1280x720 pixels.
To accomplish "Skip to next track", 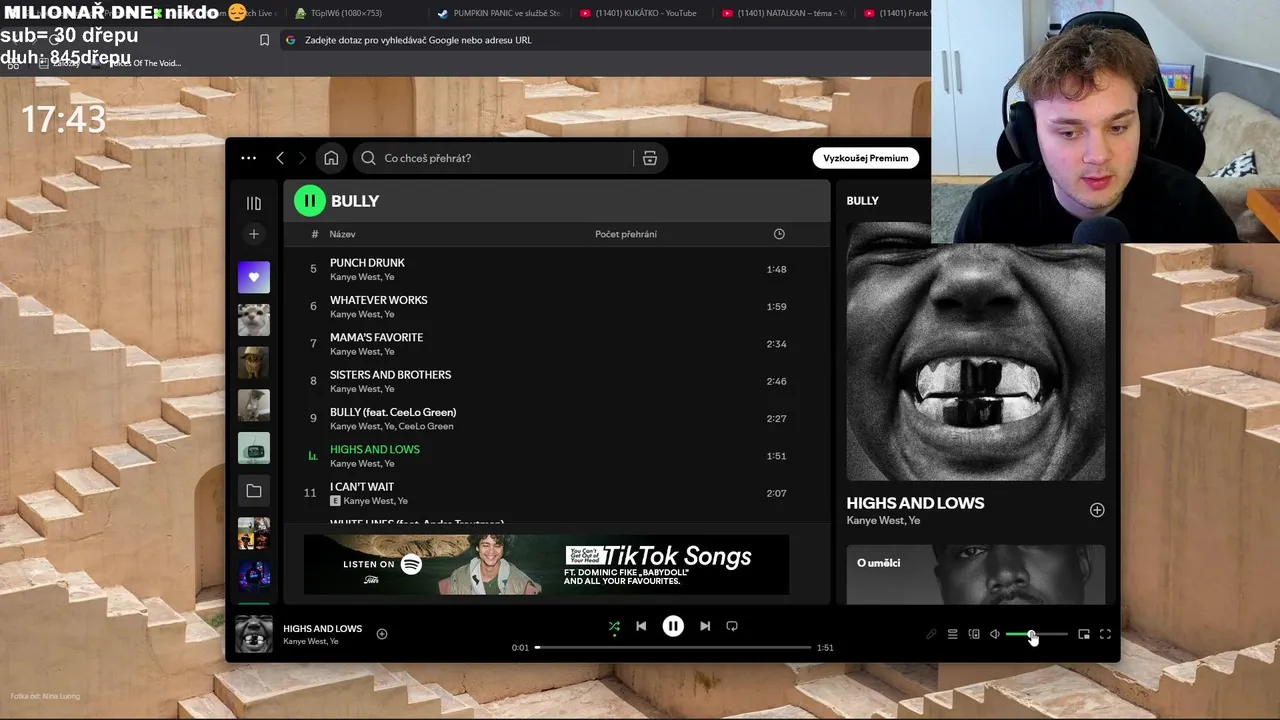I will click(705, 626).
